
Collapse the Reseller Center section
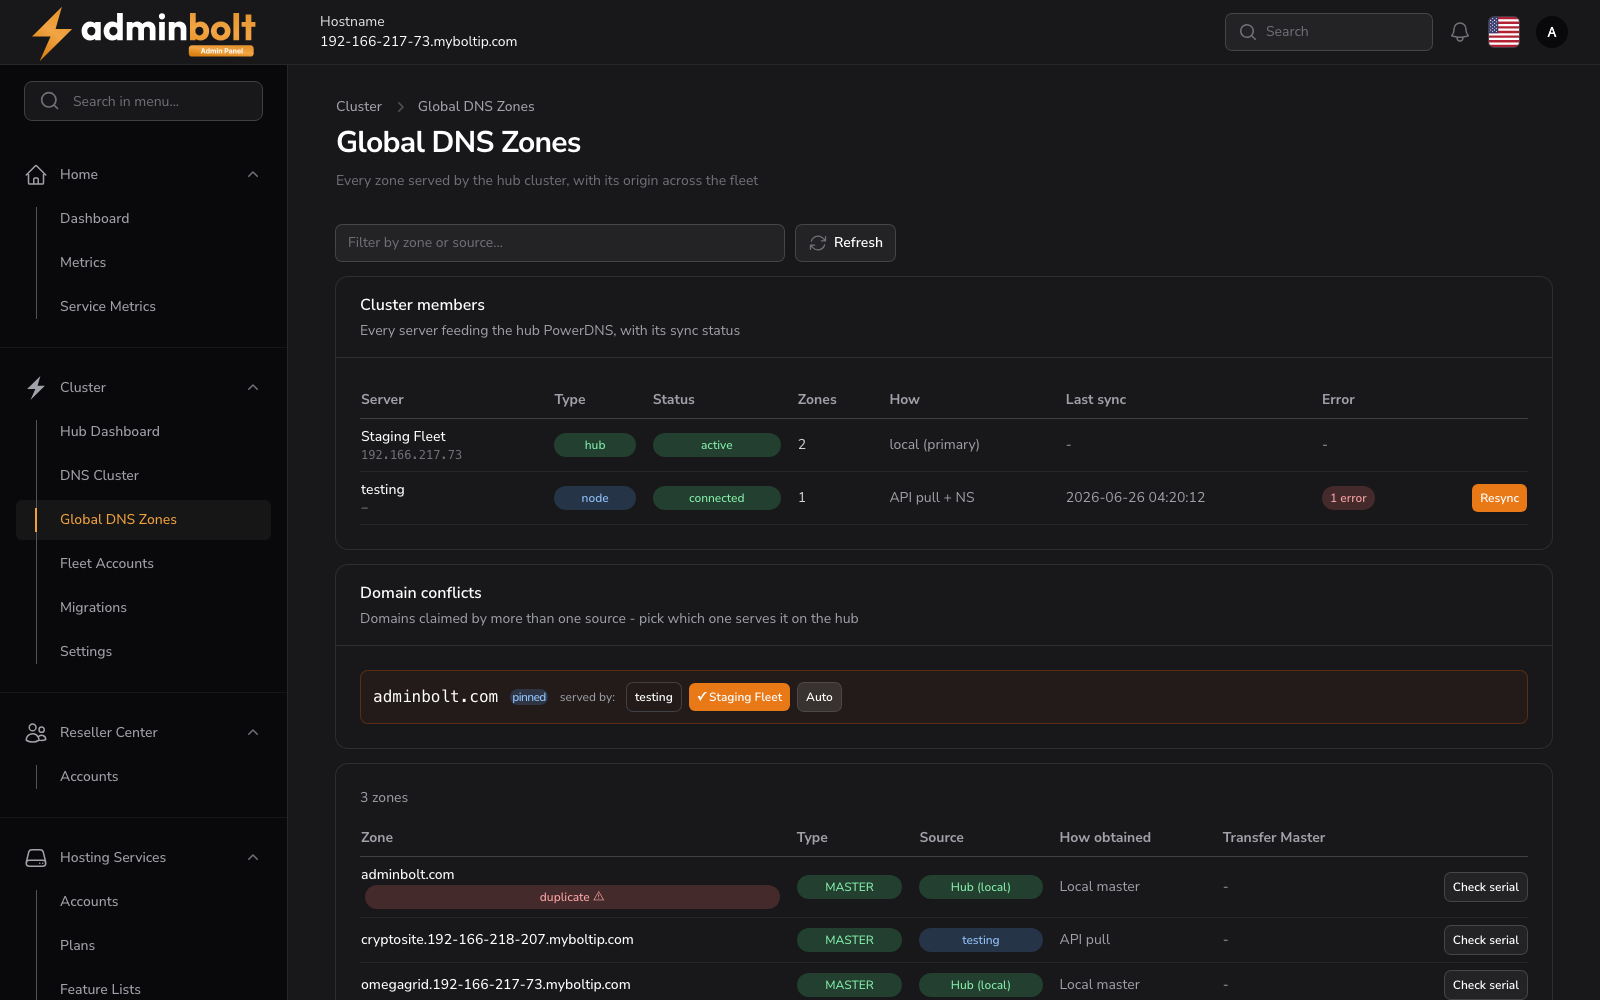coord(253,732)
